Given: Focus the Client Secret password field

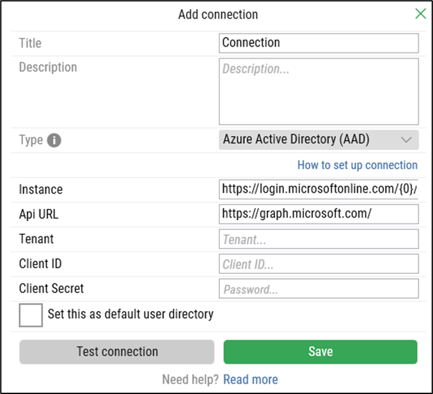Looking at the screenshot, I should pyautogui.click(x=319, y=289).
